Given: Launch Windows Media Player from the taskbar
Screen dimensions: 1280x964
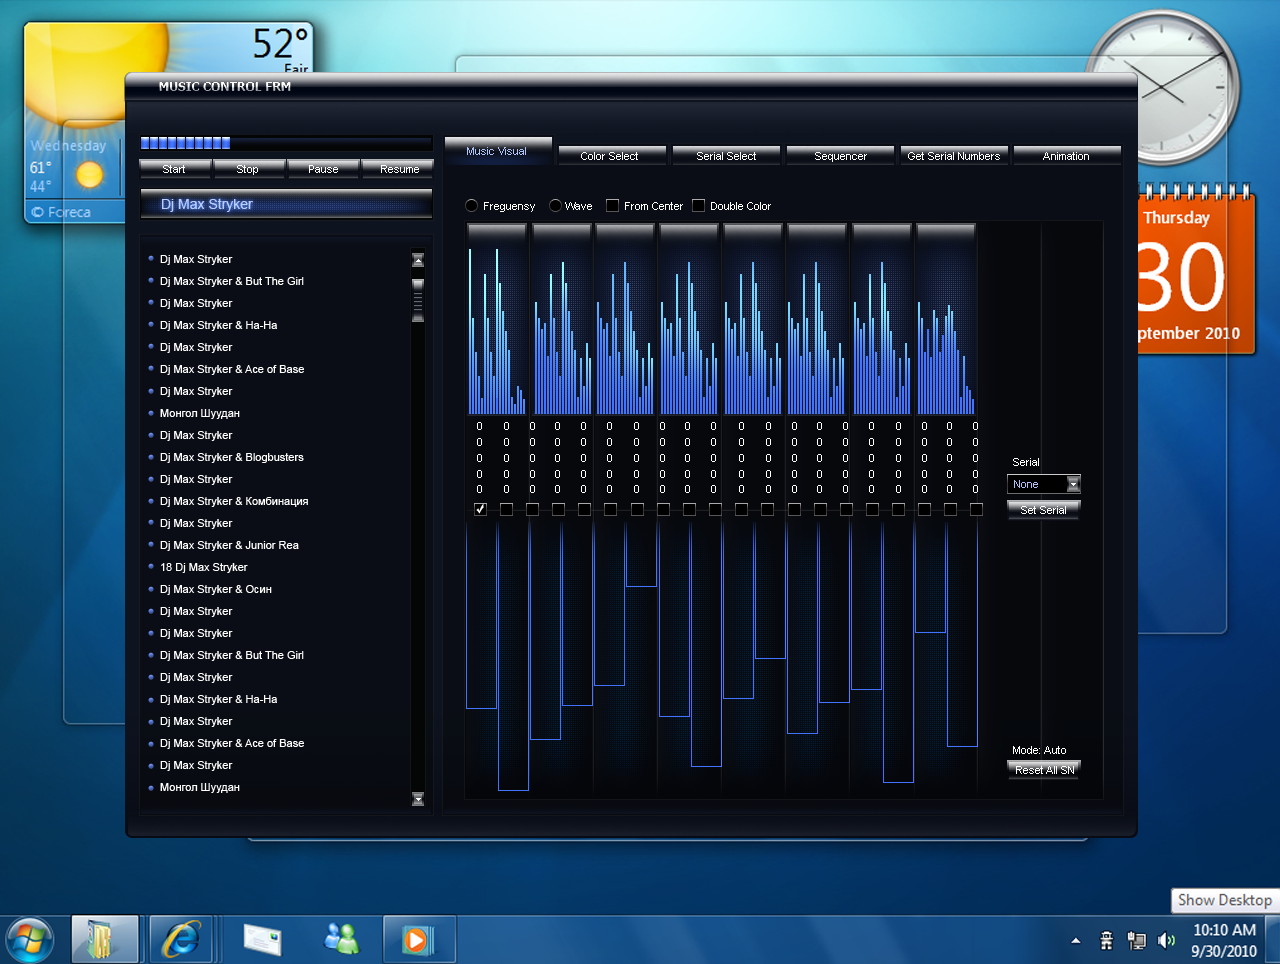Looking at the screenshot, I should [x=418, y=940].
